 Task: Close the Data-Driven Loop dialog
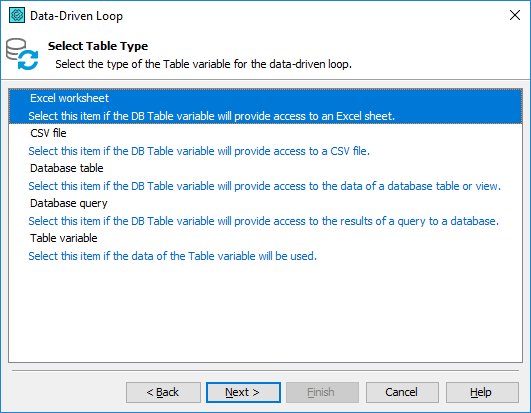coord(515,15)
